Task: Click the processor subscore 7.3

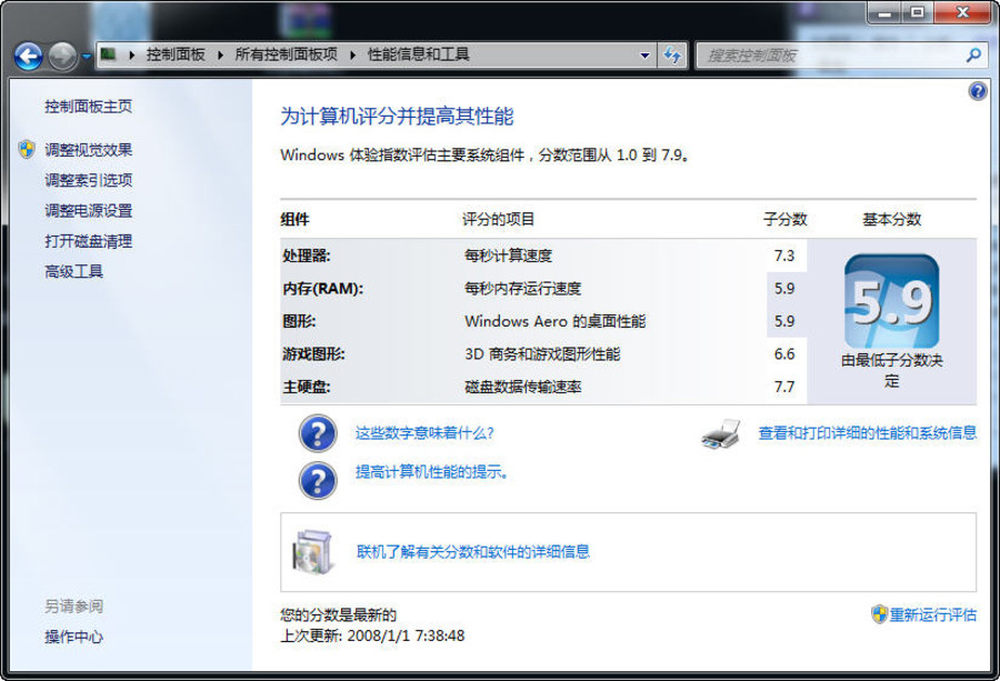Action: point(784,256)
